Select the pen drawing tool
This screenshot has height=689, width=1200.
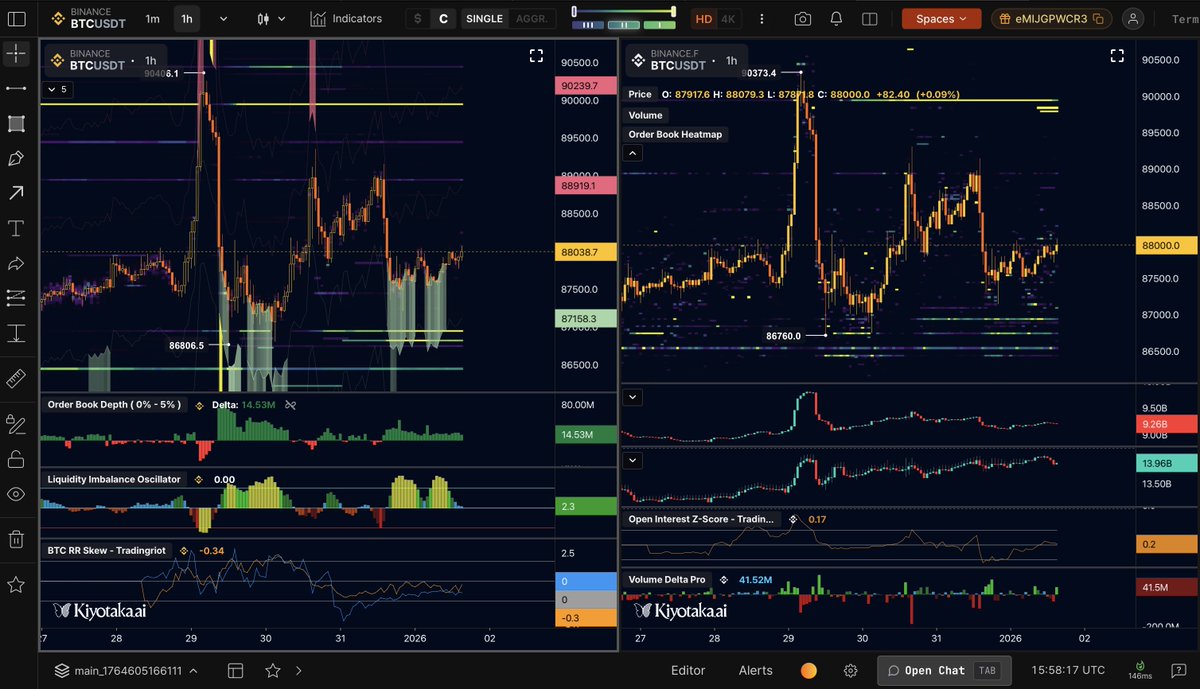[x=16, y=158]
